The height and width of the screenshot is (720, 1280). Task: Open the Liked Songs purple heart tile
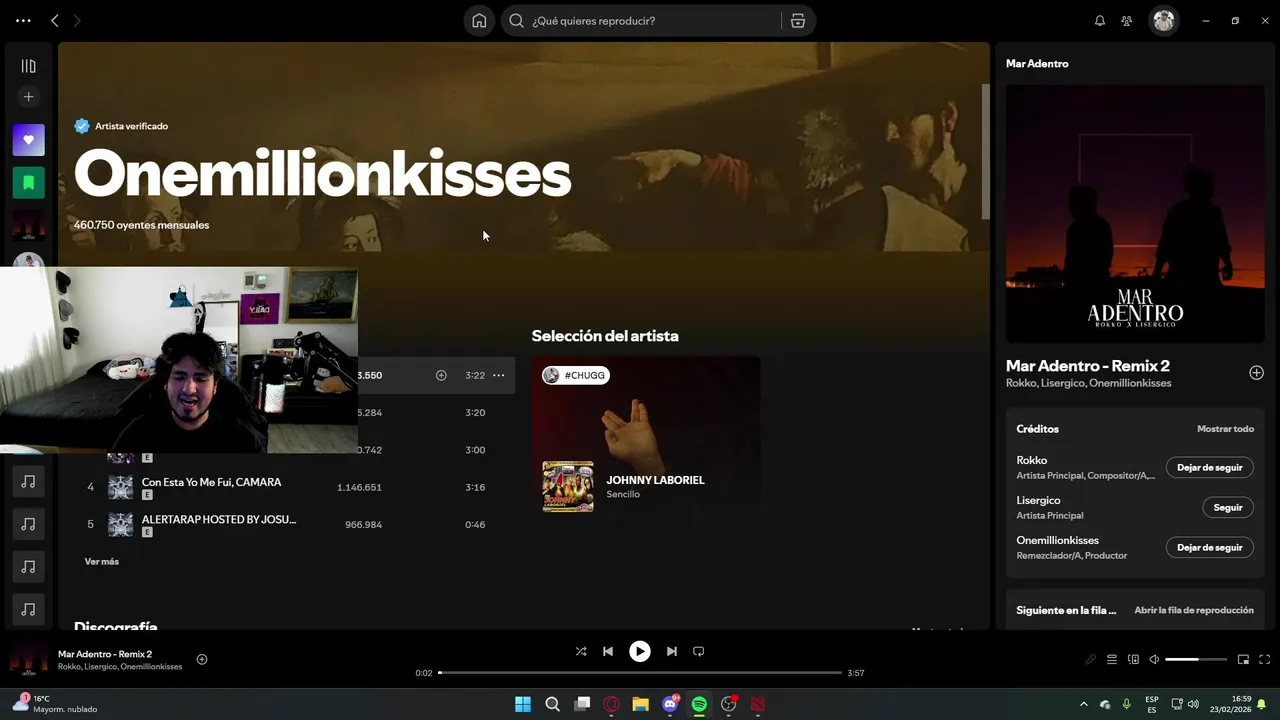pyautogui.click(x=28, y=140)
